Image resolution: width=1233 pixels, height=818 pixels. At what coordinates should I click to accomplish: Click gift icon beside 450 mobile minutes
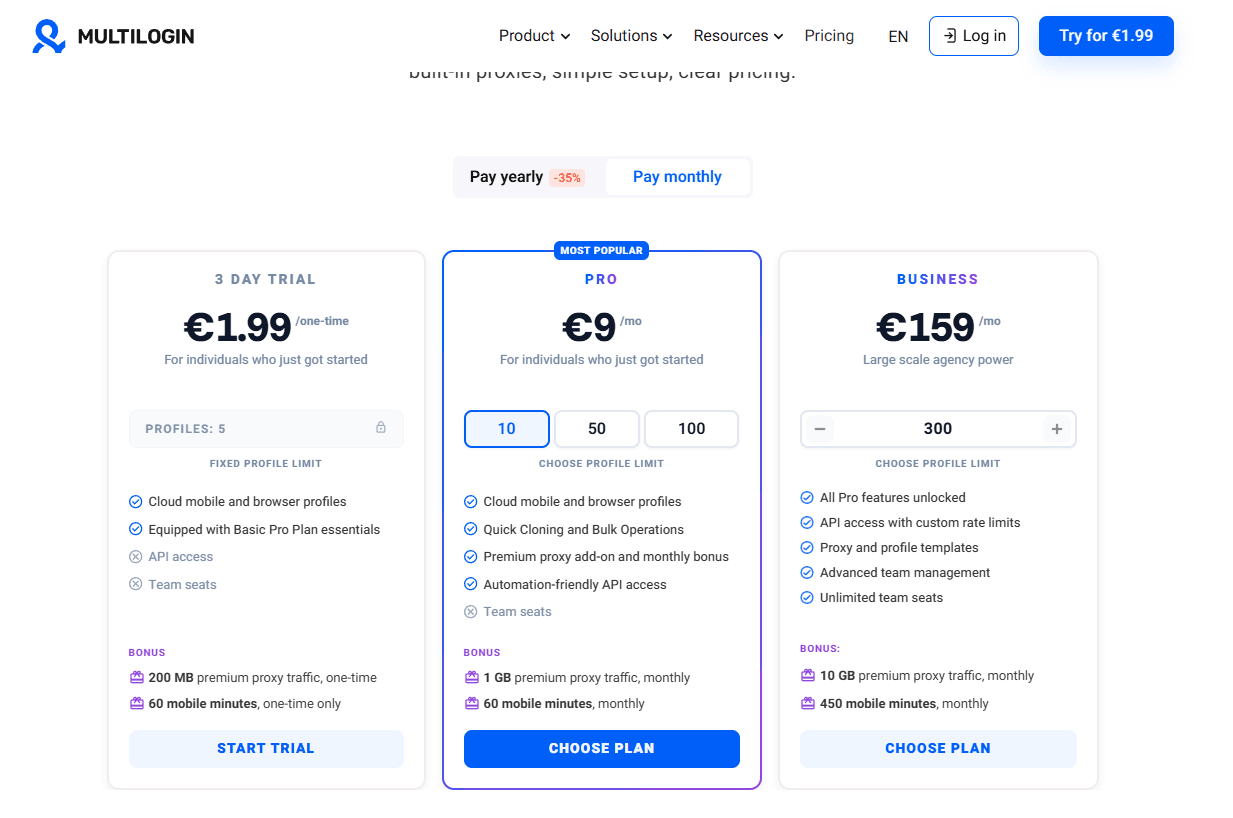(x=808, y=704)
